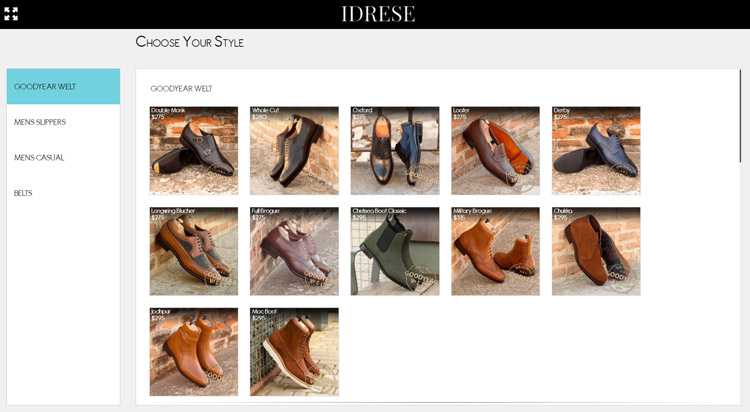Select the Goodyear Welt category tab
Viewport: 750px width, 412px height.
click(x=63, y=87)
